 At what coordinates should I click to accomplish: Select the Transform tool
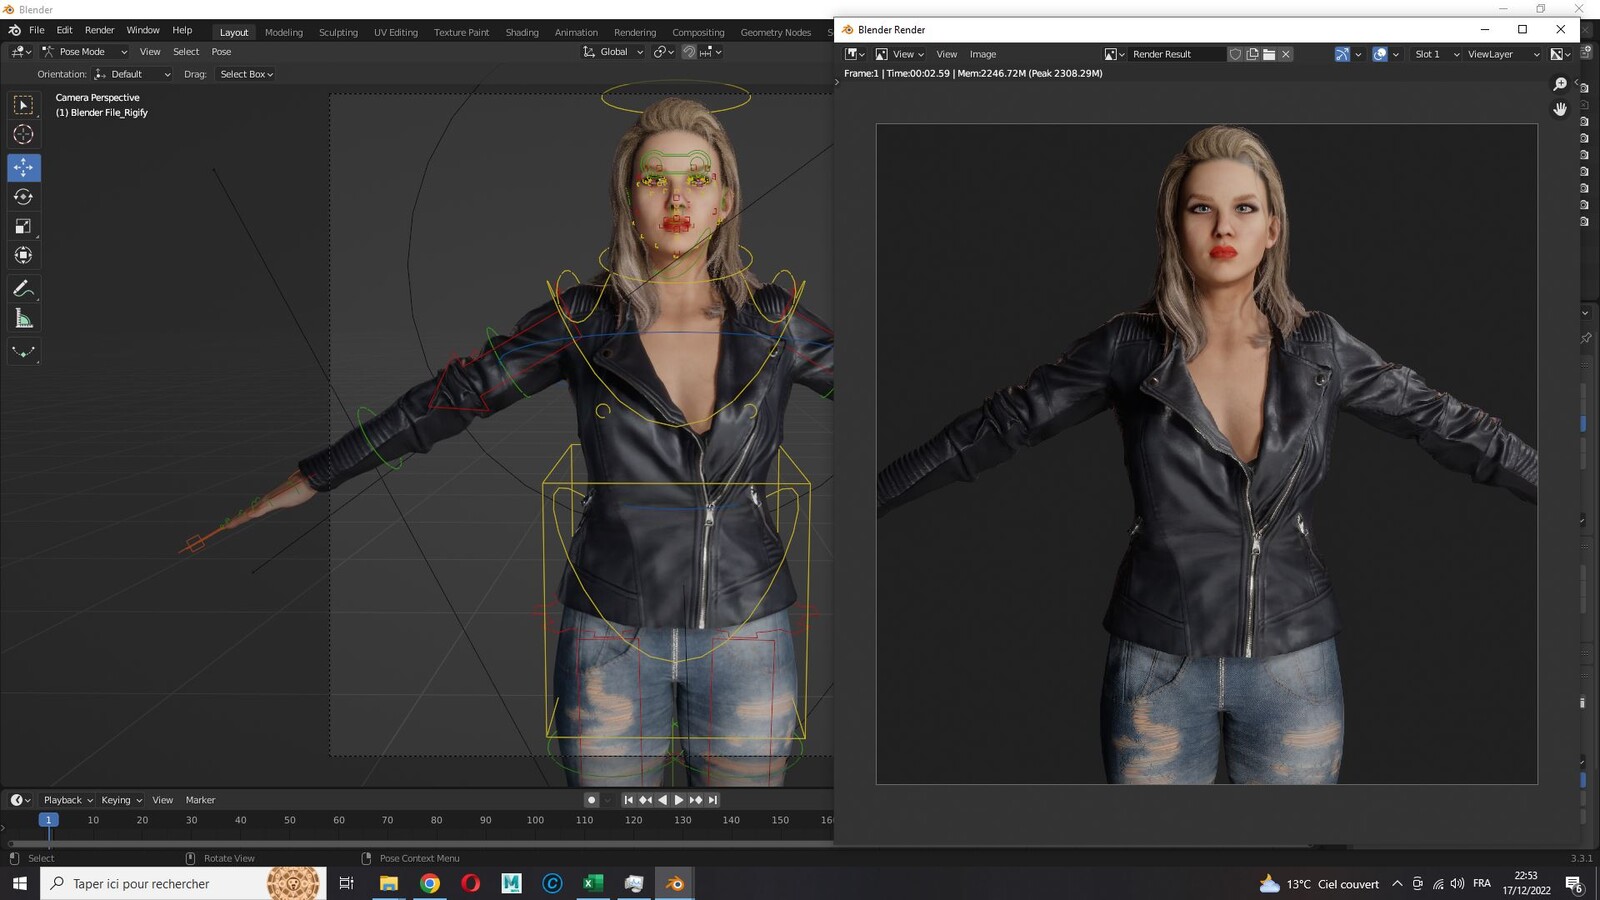pos(23,255)
